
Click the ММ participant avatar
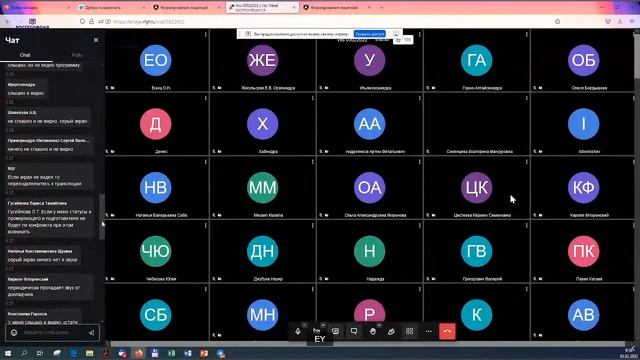click(262, 188)
